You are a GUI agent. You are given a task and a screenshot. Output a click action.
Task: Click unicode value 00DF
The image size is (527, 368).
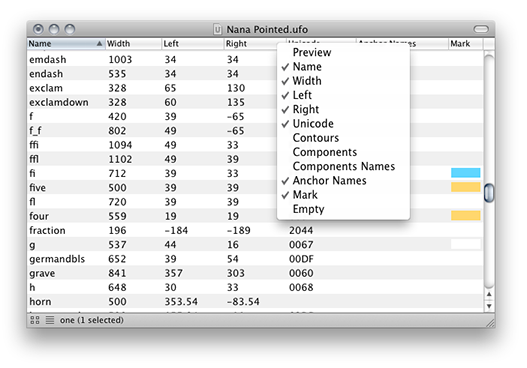[301, 259]
